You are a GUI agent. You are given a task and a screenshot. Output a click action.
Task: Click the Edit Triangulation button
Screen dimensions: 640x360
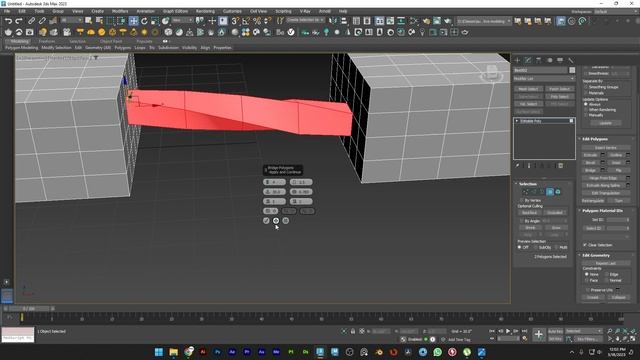605,193
